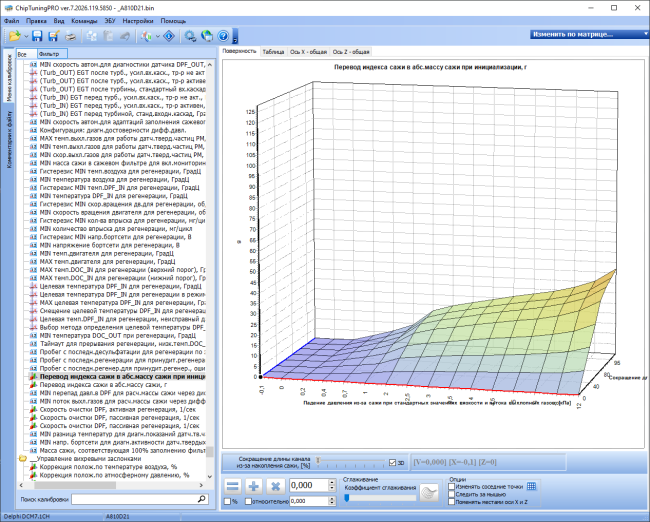Open the ЭБУ menu

[x=110, y=21]
